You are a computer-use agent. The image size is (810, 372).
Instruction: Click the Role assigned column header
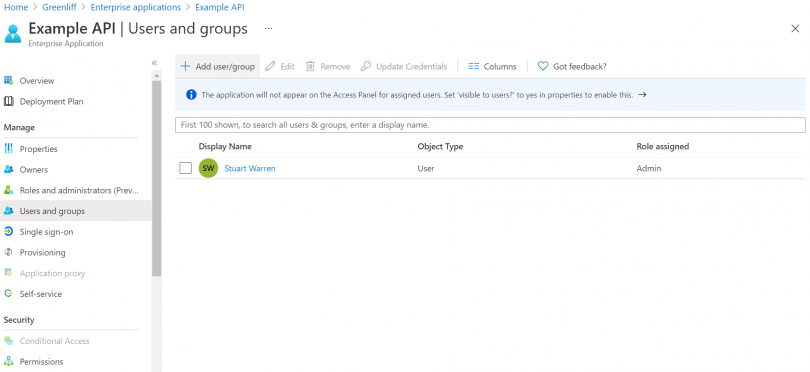click(x=663, y=146)
